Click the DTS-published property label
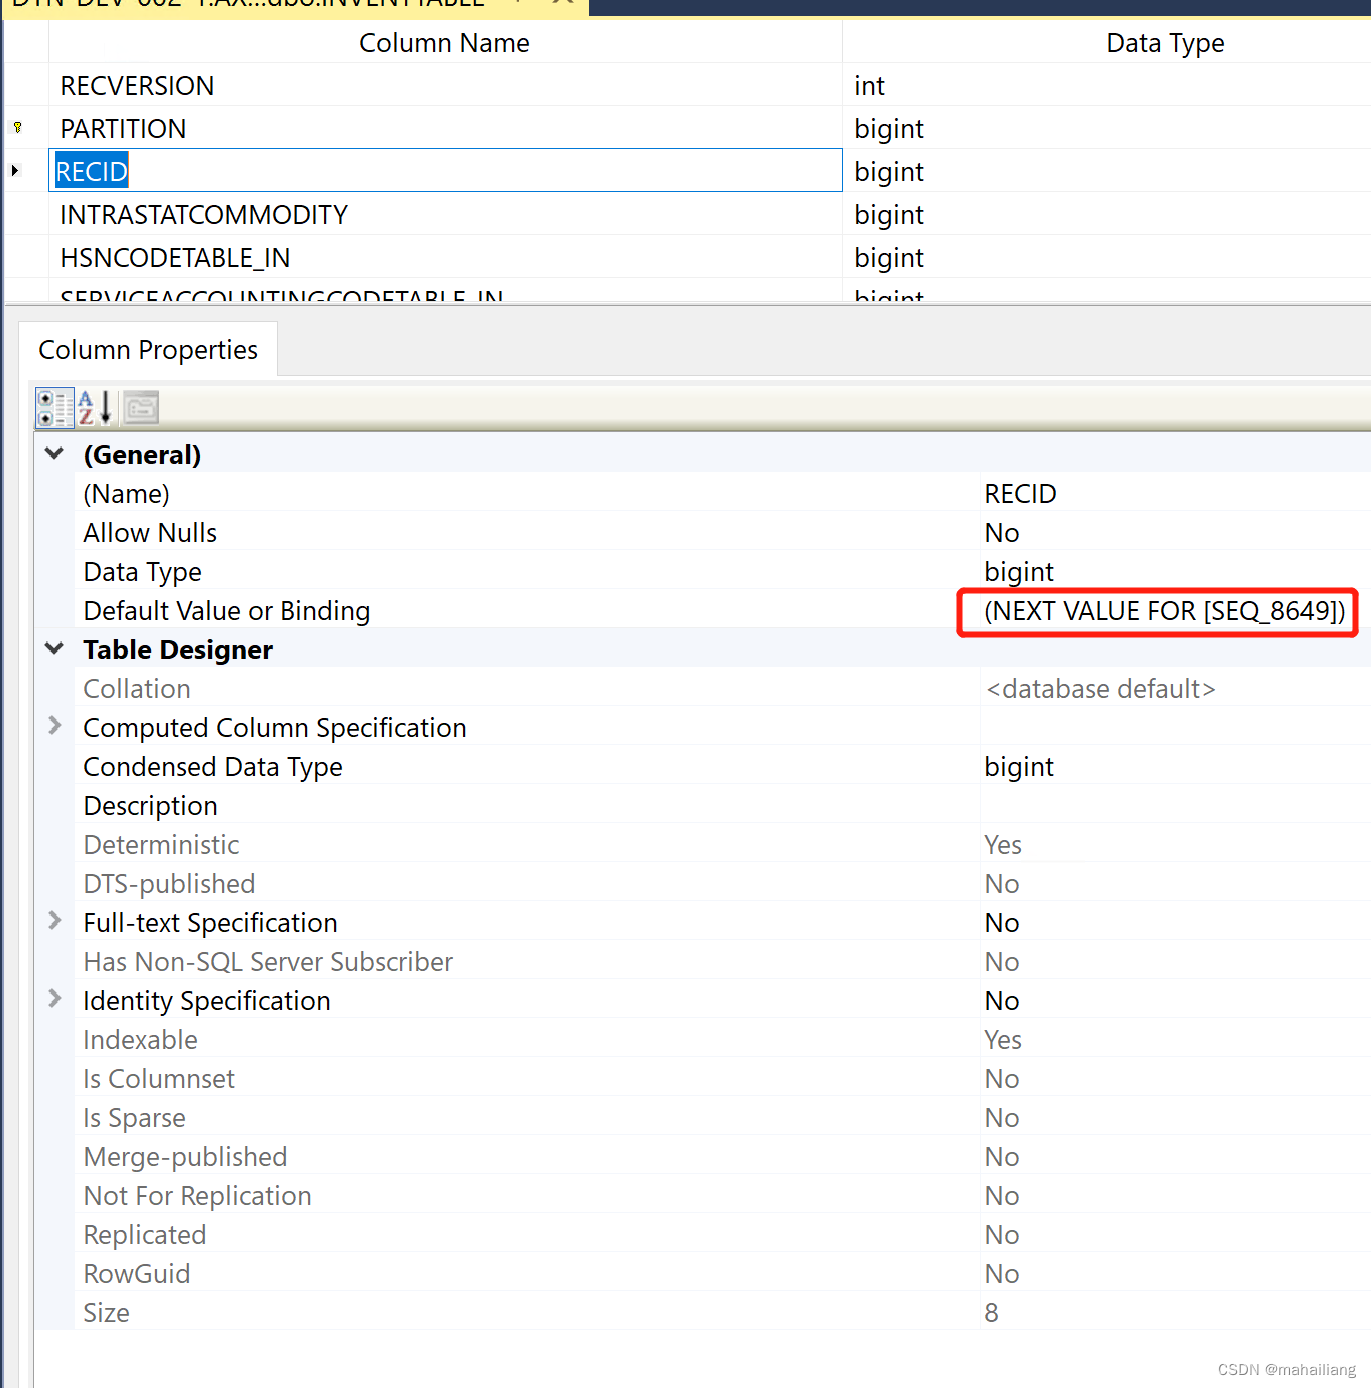This screenshot has height=1388, width=1371. (x=169, y=884)
